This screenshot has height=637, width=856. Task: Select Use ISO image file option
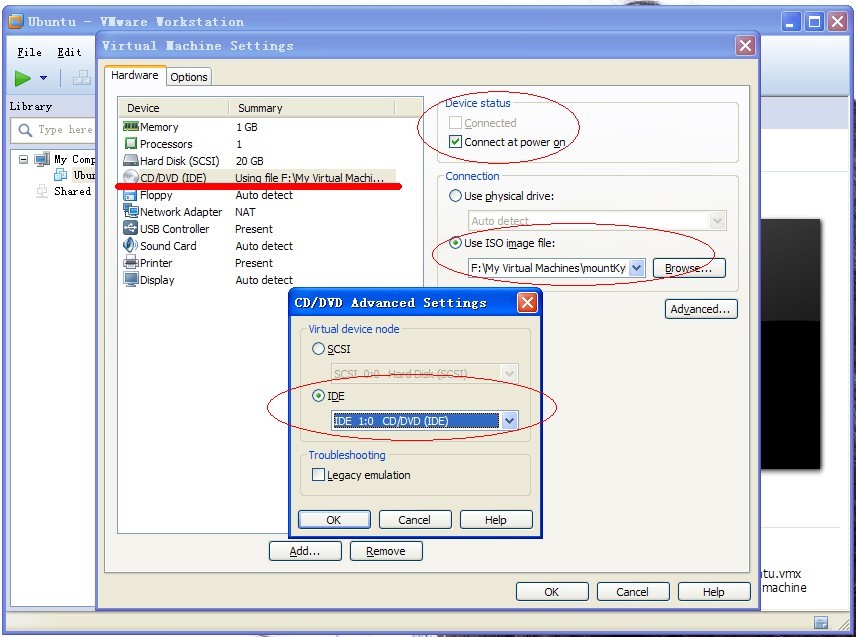455,243
